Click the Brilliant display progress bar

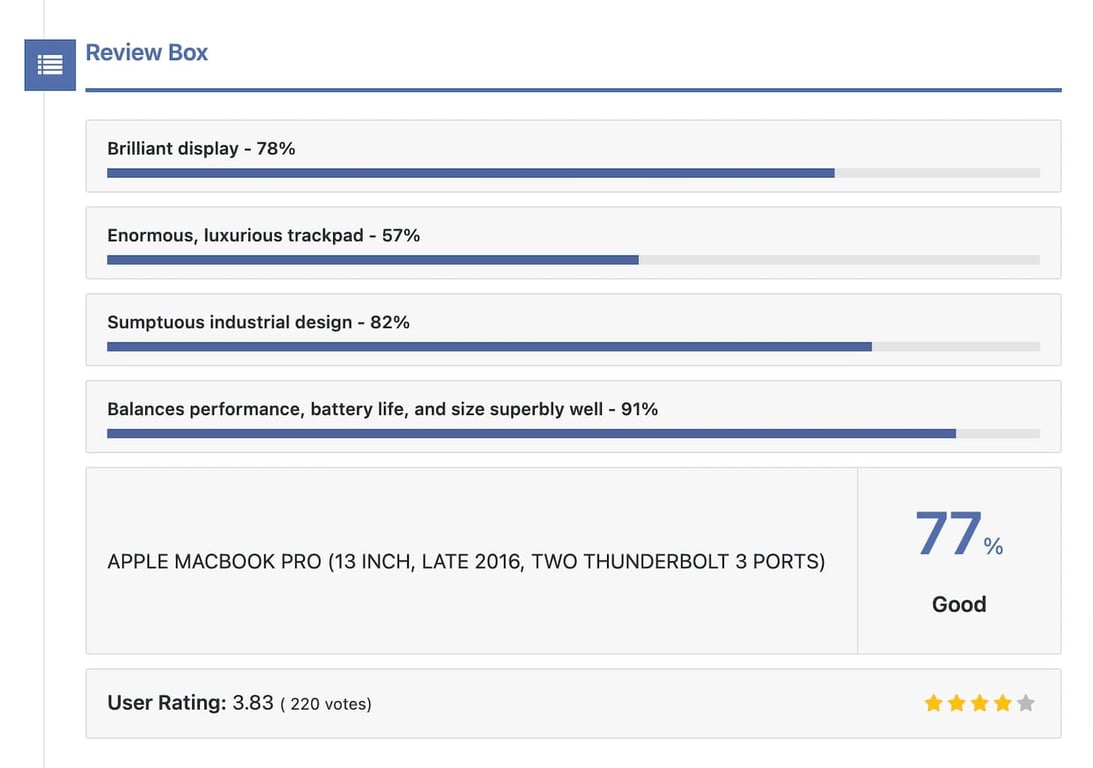coord(572,173)
